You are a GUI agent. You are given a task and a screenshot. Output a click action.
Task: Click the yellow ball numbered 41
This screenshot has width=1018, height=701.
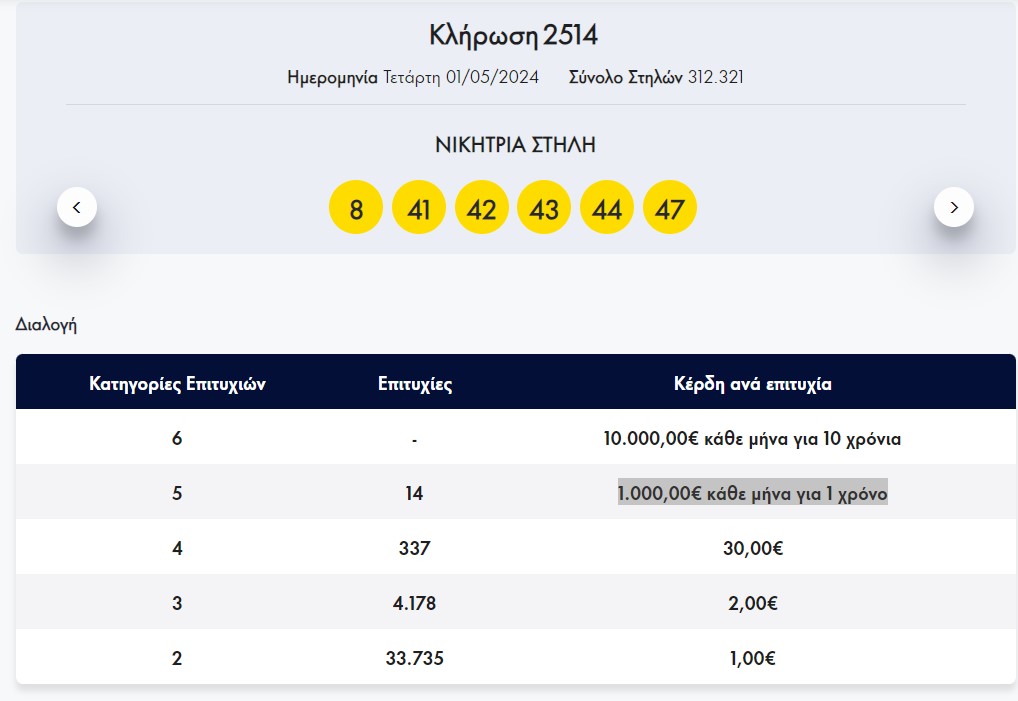pos(419,208)
